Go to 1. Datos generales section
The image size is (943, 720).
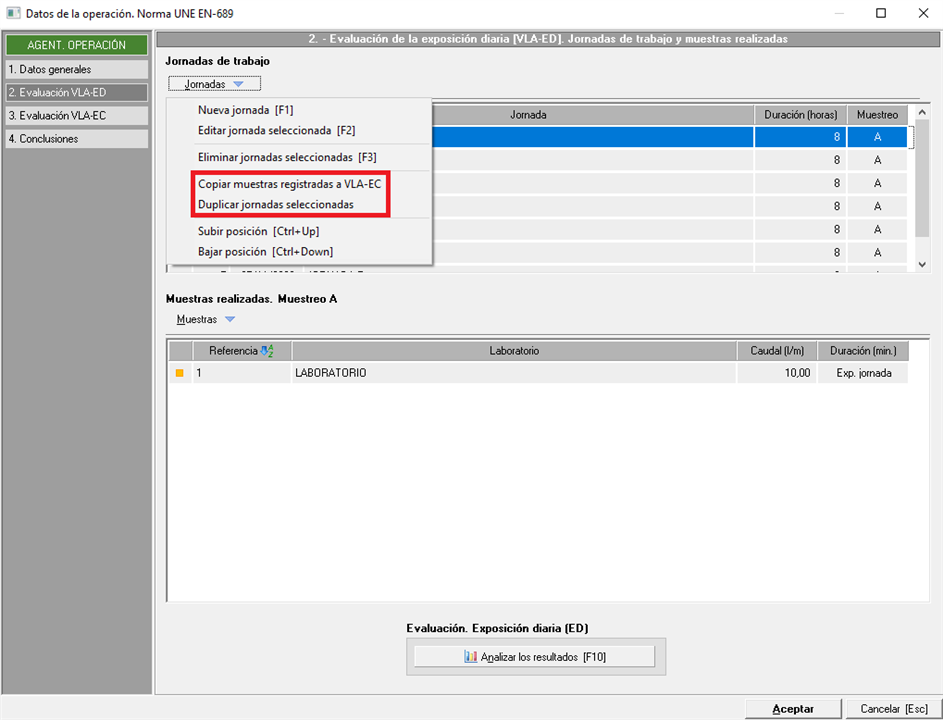76,70
